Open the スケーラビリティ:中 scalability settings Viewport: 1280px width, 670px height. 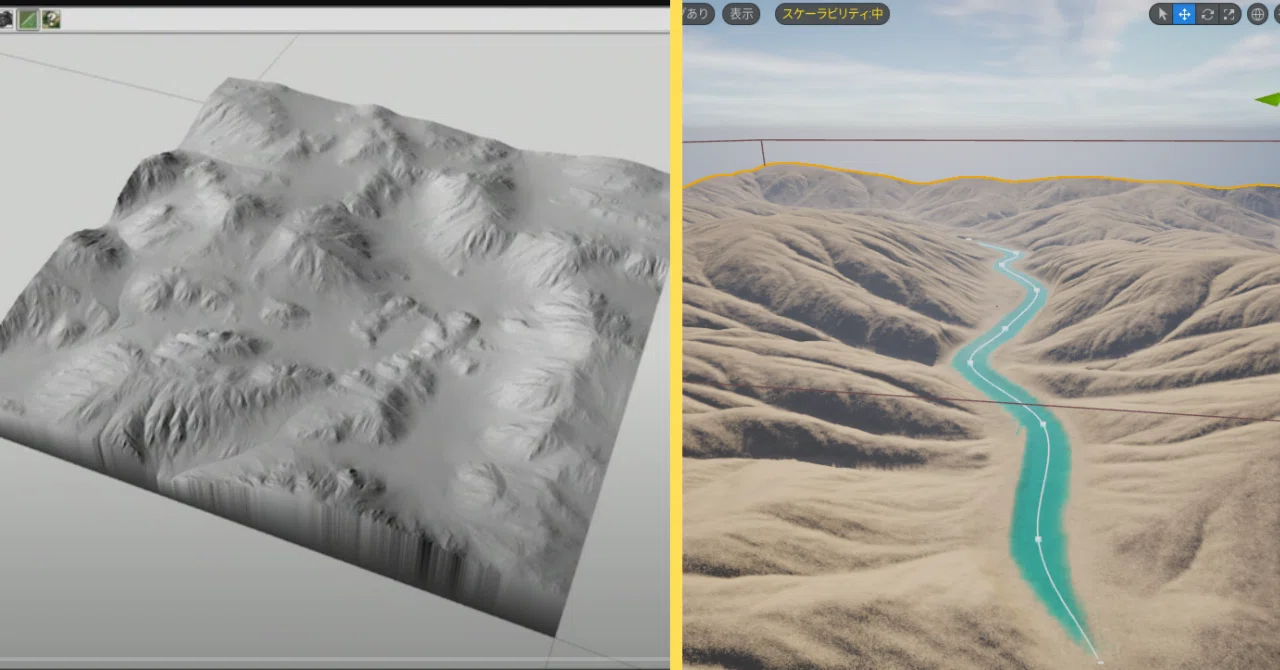[832, 14]
